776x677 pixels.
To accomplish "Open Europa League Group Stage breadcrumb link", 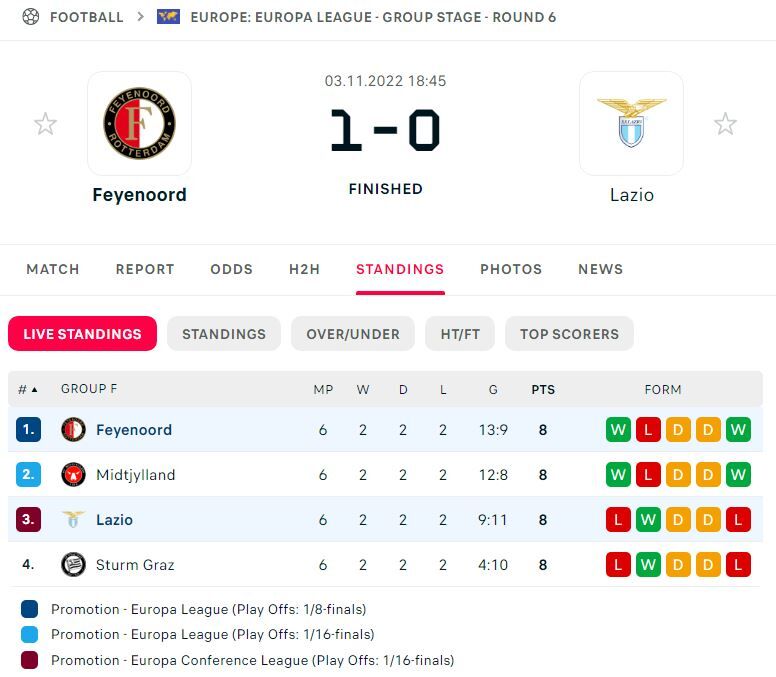I will click(x=373, y=17).
